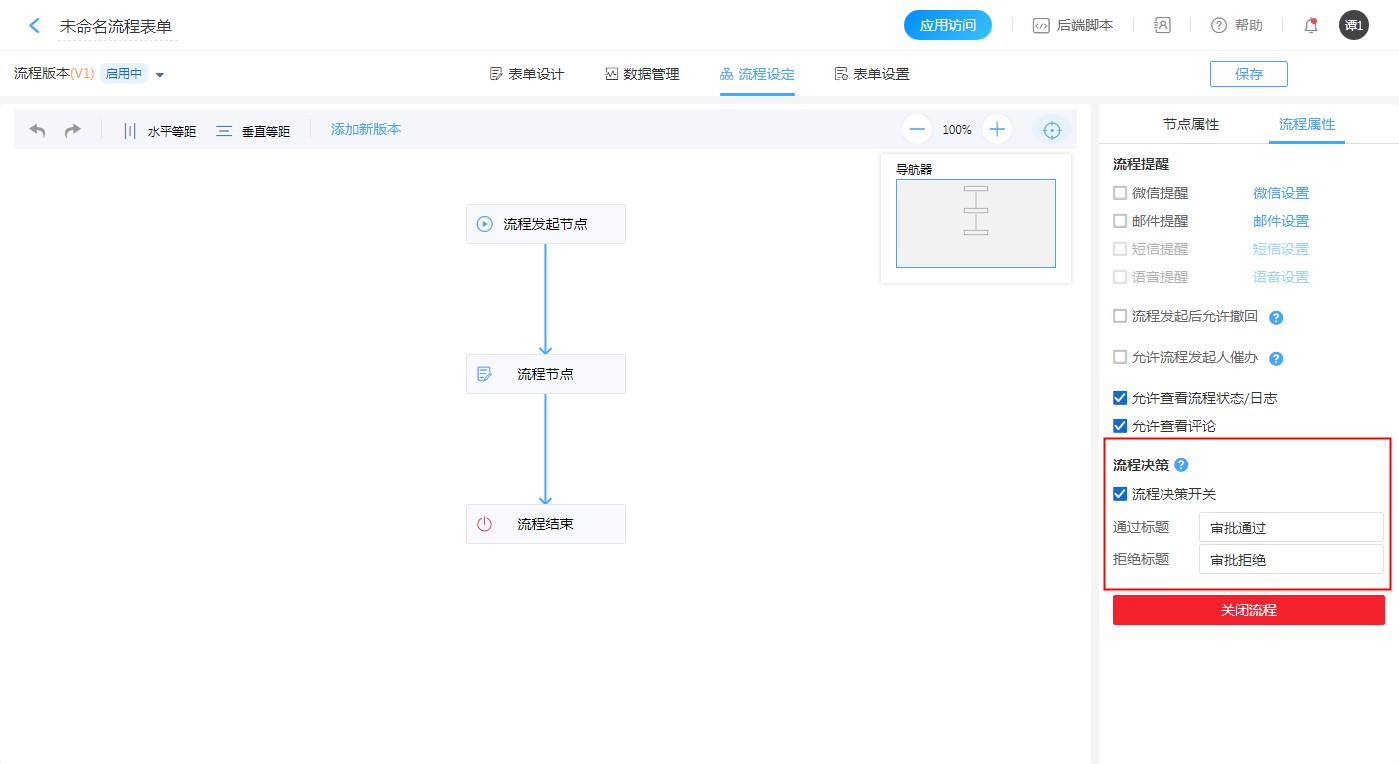Click the center canvas locate icon
Image resolution: width=1399 pixels, height=764 pixels.
(1052, 130)
